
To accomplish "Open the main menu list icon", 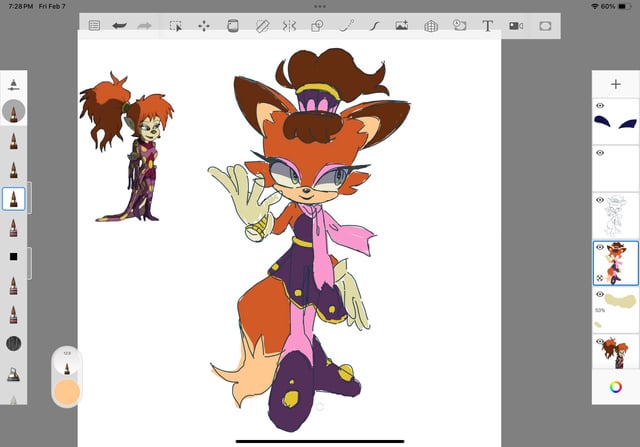I will (94, 26).
